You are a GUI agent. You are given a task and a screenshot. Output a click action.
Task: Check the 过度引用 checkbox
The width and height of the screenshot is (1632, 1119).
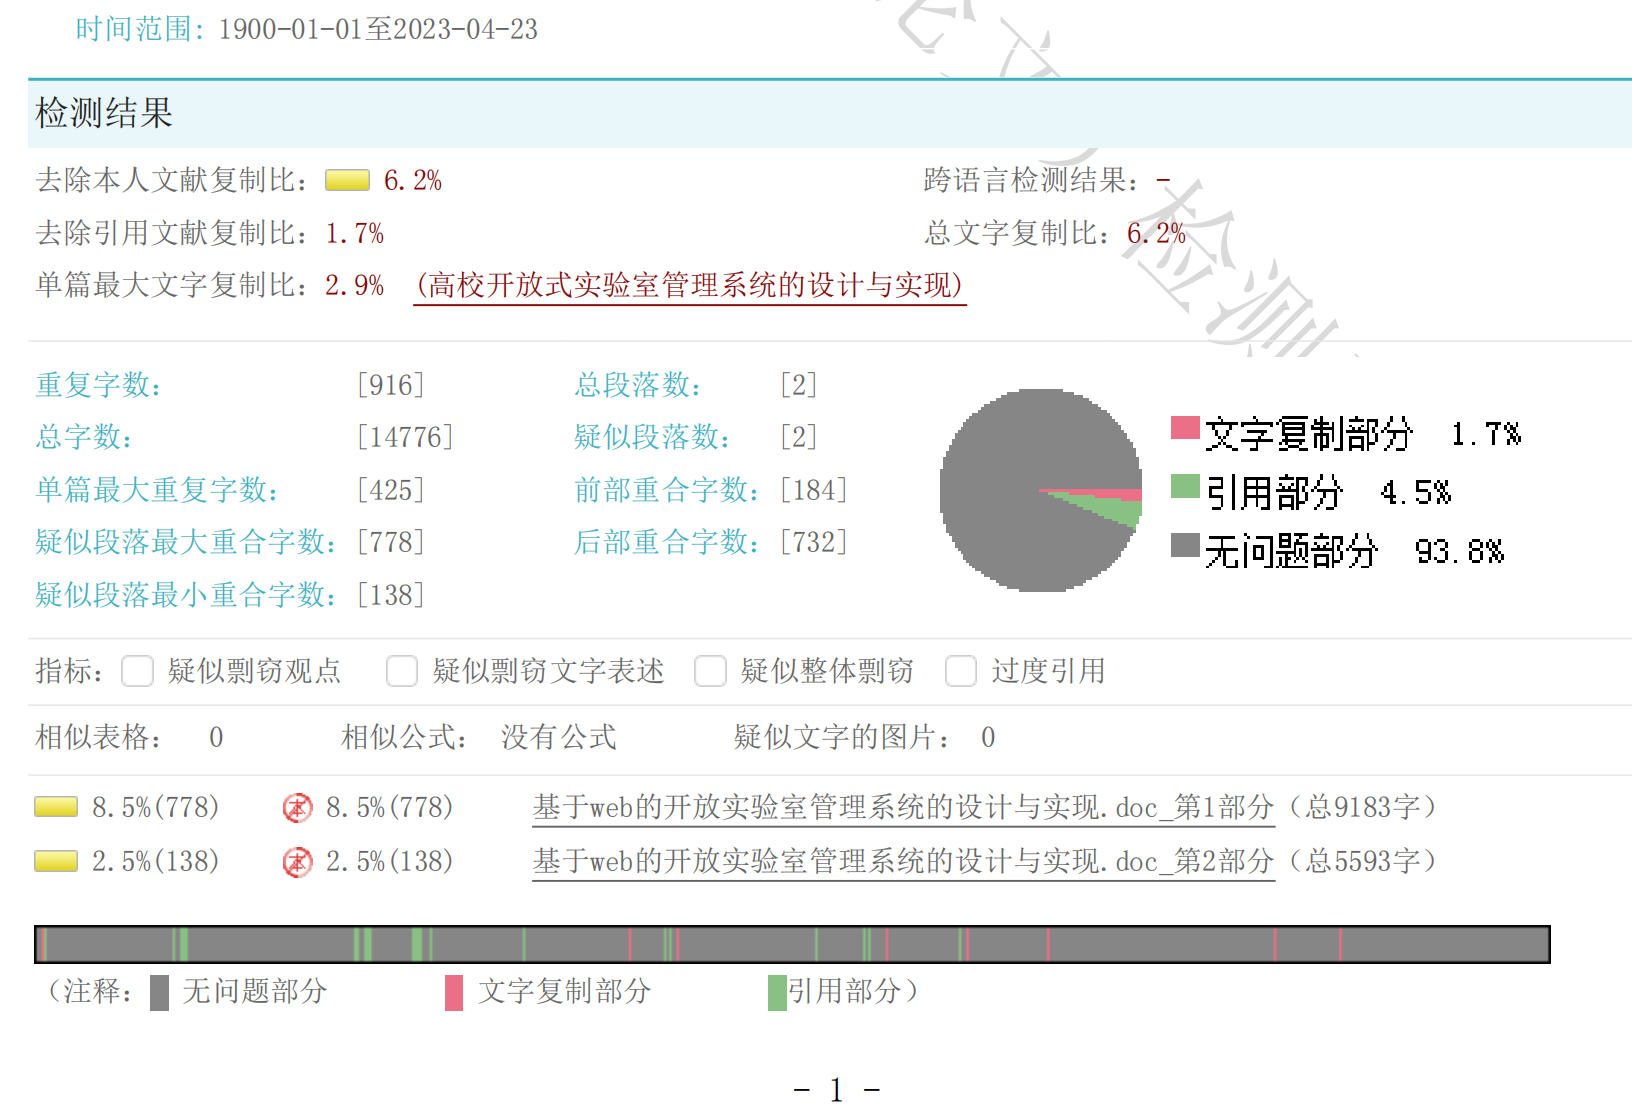[961, 671]
